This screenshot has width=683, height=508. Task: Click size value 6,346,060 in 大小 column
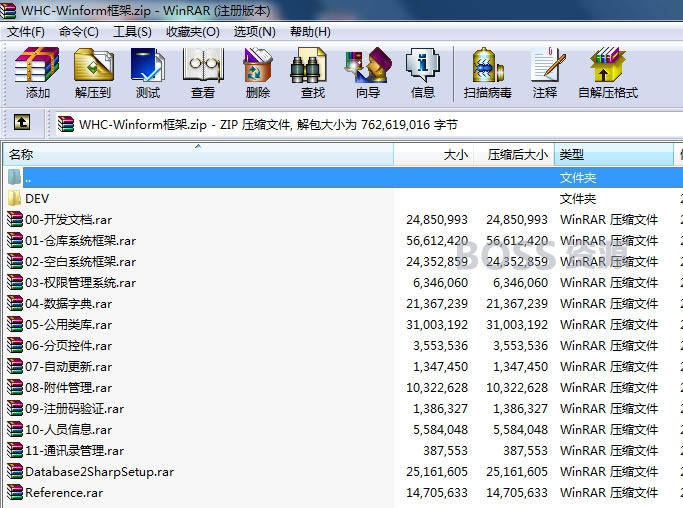coord(440,282)
